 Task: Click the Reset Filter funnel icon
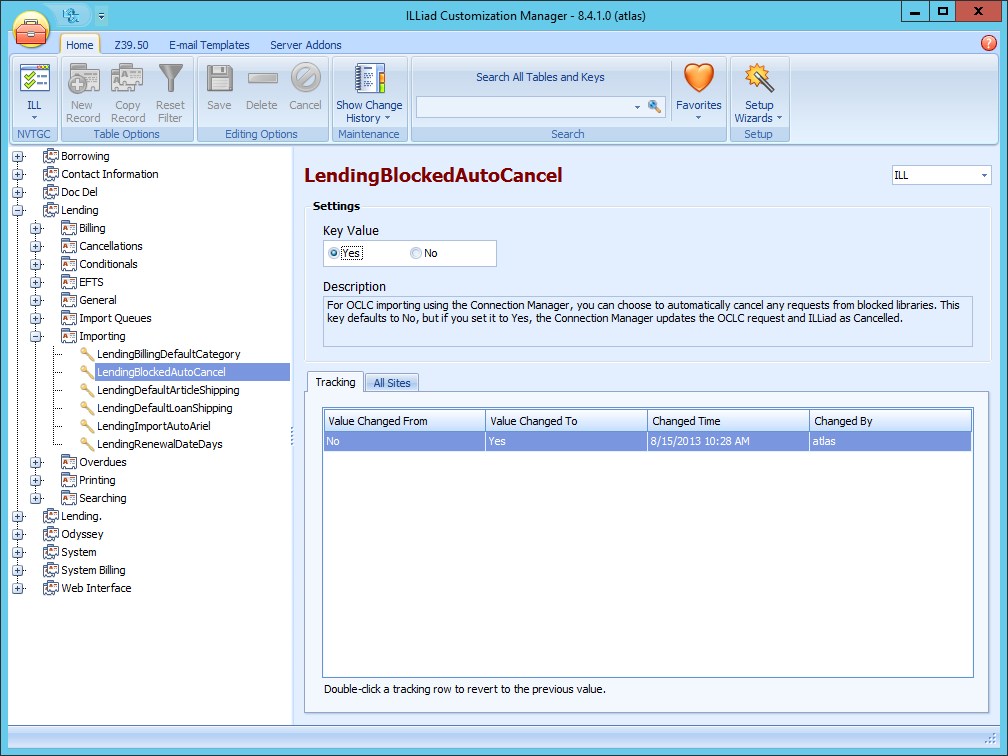click(x=170, y=78)
